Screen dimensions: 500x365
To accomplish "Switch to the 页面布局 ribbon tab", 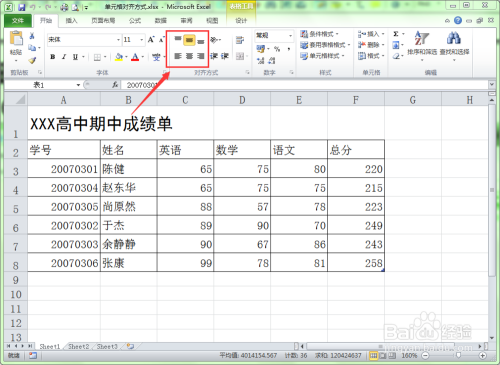I will [103, 21].
